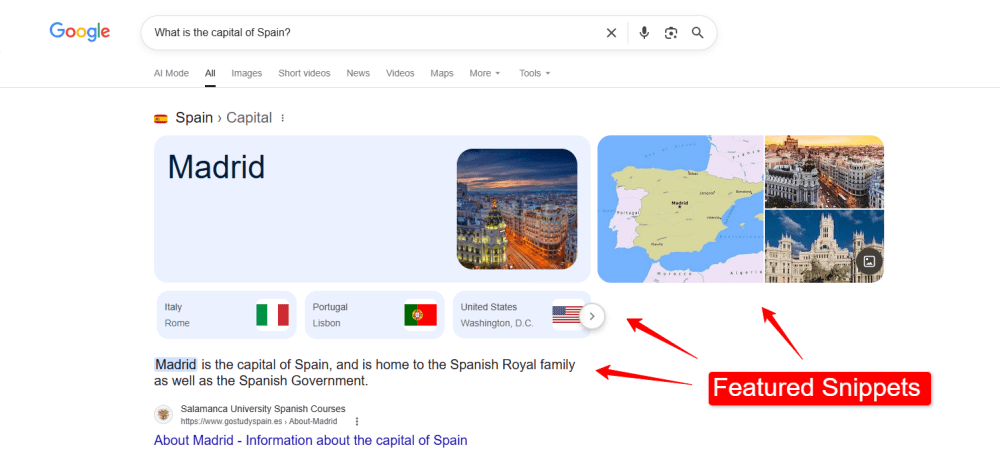Click the gostudyspain.es URL text
This screenshot has width=1000, height=461.
(259, 421)
